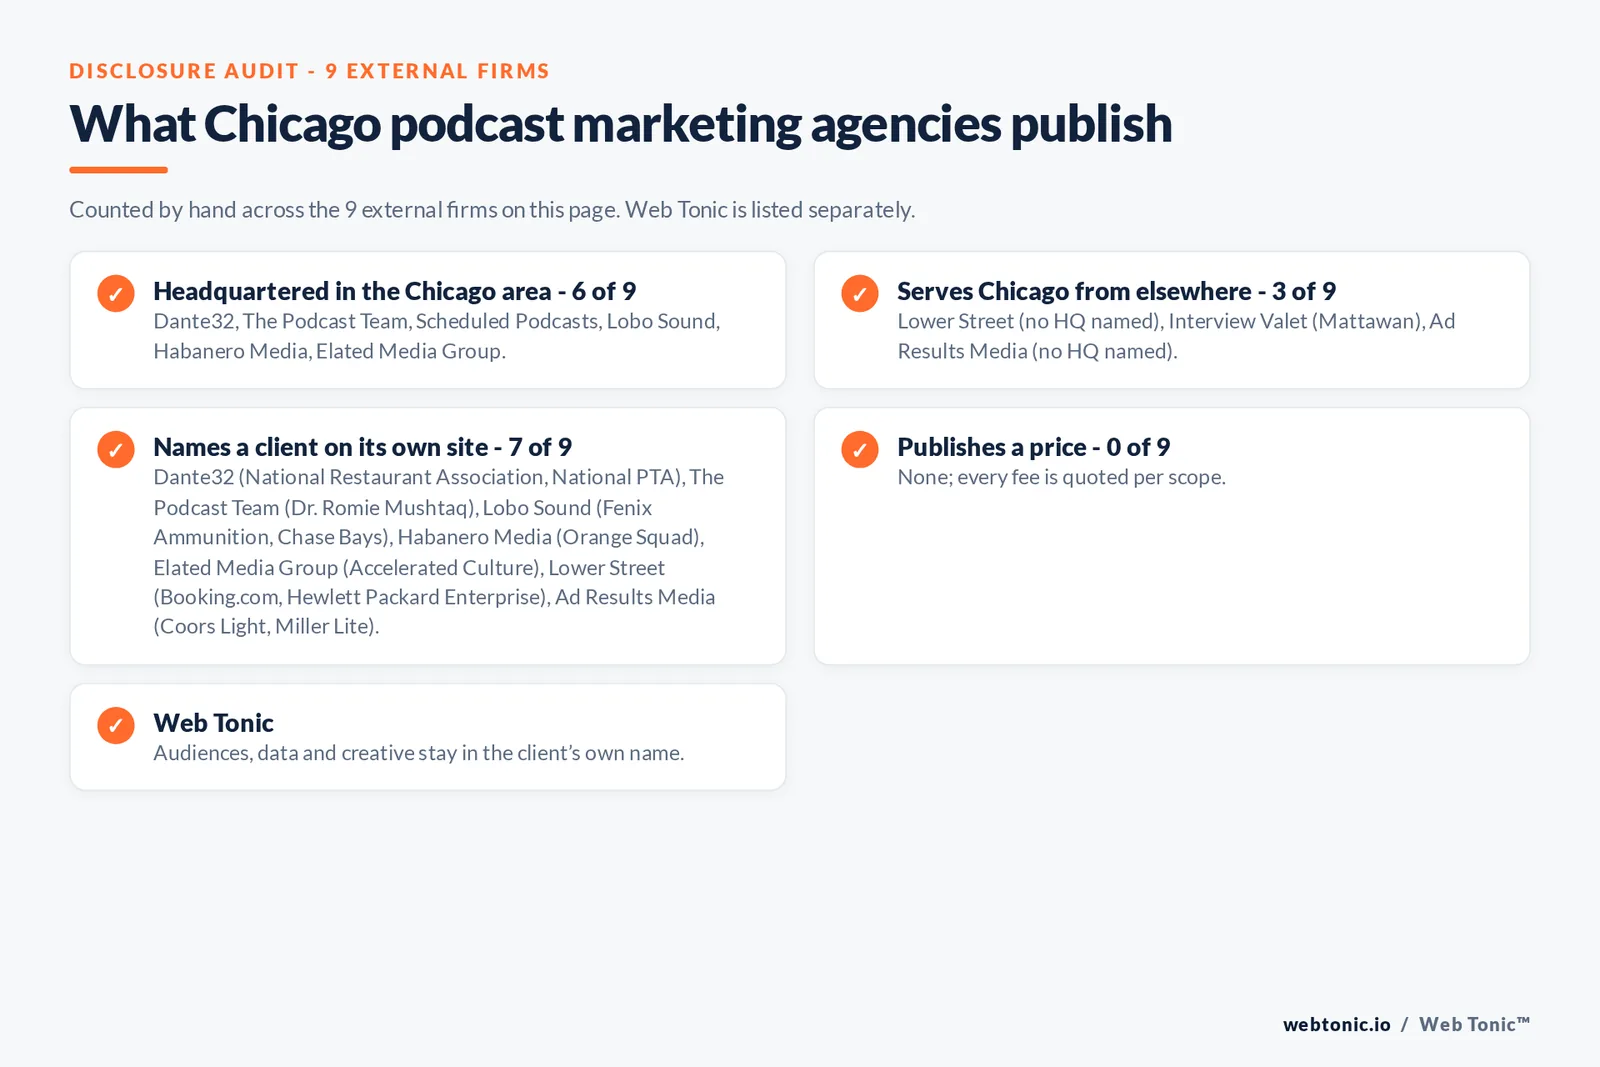Click the 'DISCLOSURE AUDIT - 9 EXTERNAL FIRMS' label

pyautogui.click(x=309, y=71)
